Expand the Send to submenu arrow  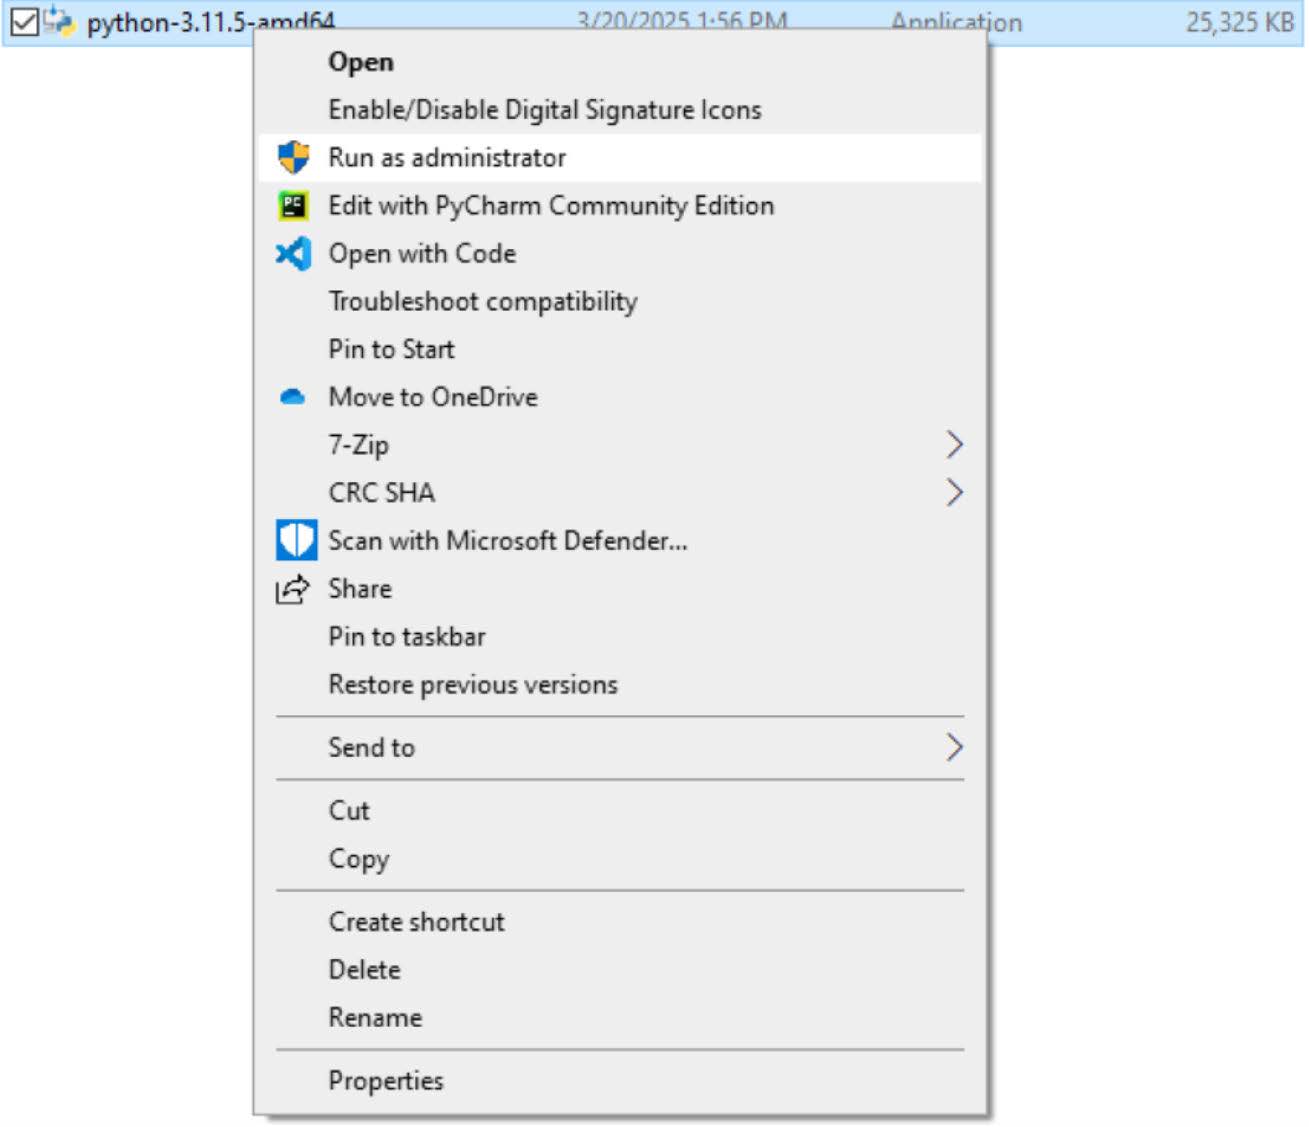coord(954,747)
